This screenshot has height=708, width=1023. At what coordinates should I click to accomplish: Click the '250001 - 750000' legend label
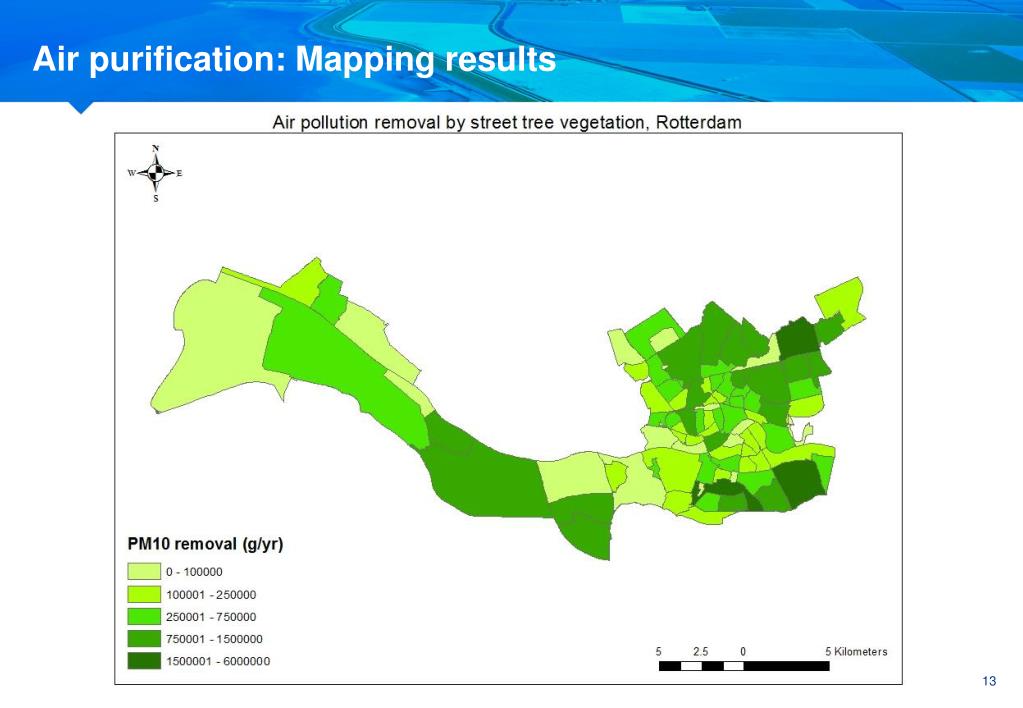[x=211, y=617]
